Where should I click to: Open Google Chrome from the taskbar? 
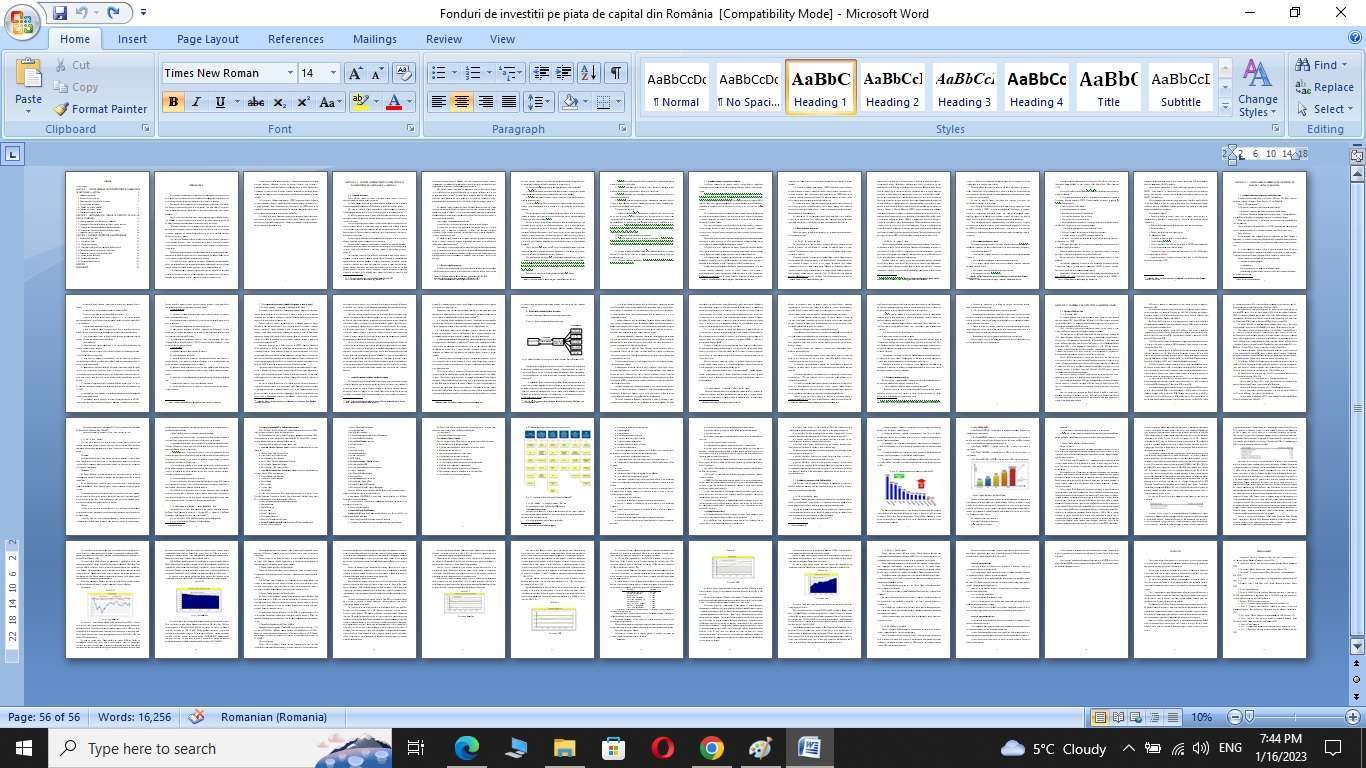tap(711, 748)
